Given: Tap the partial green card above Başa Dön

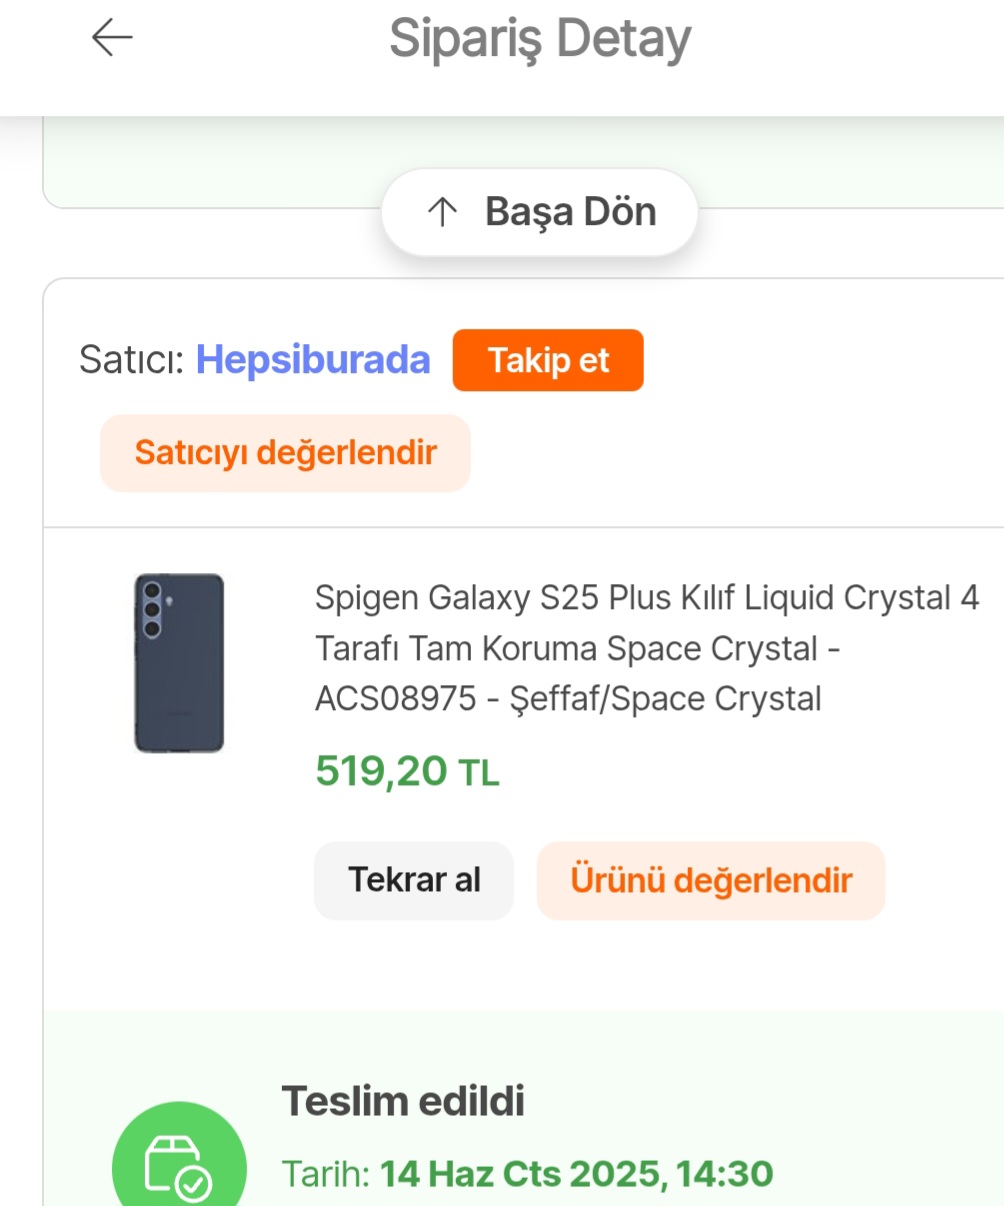Looking at the screenshot, I should (x=523, y=162).
